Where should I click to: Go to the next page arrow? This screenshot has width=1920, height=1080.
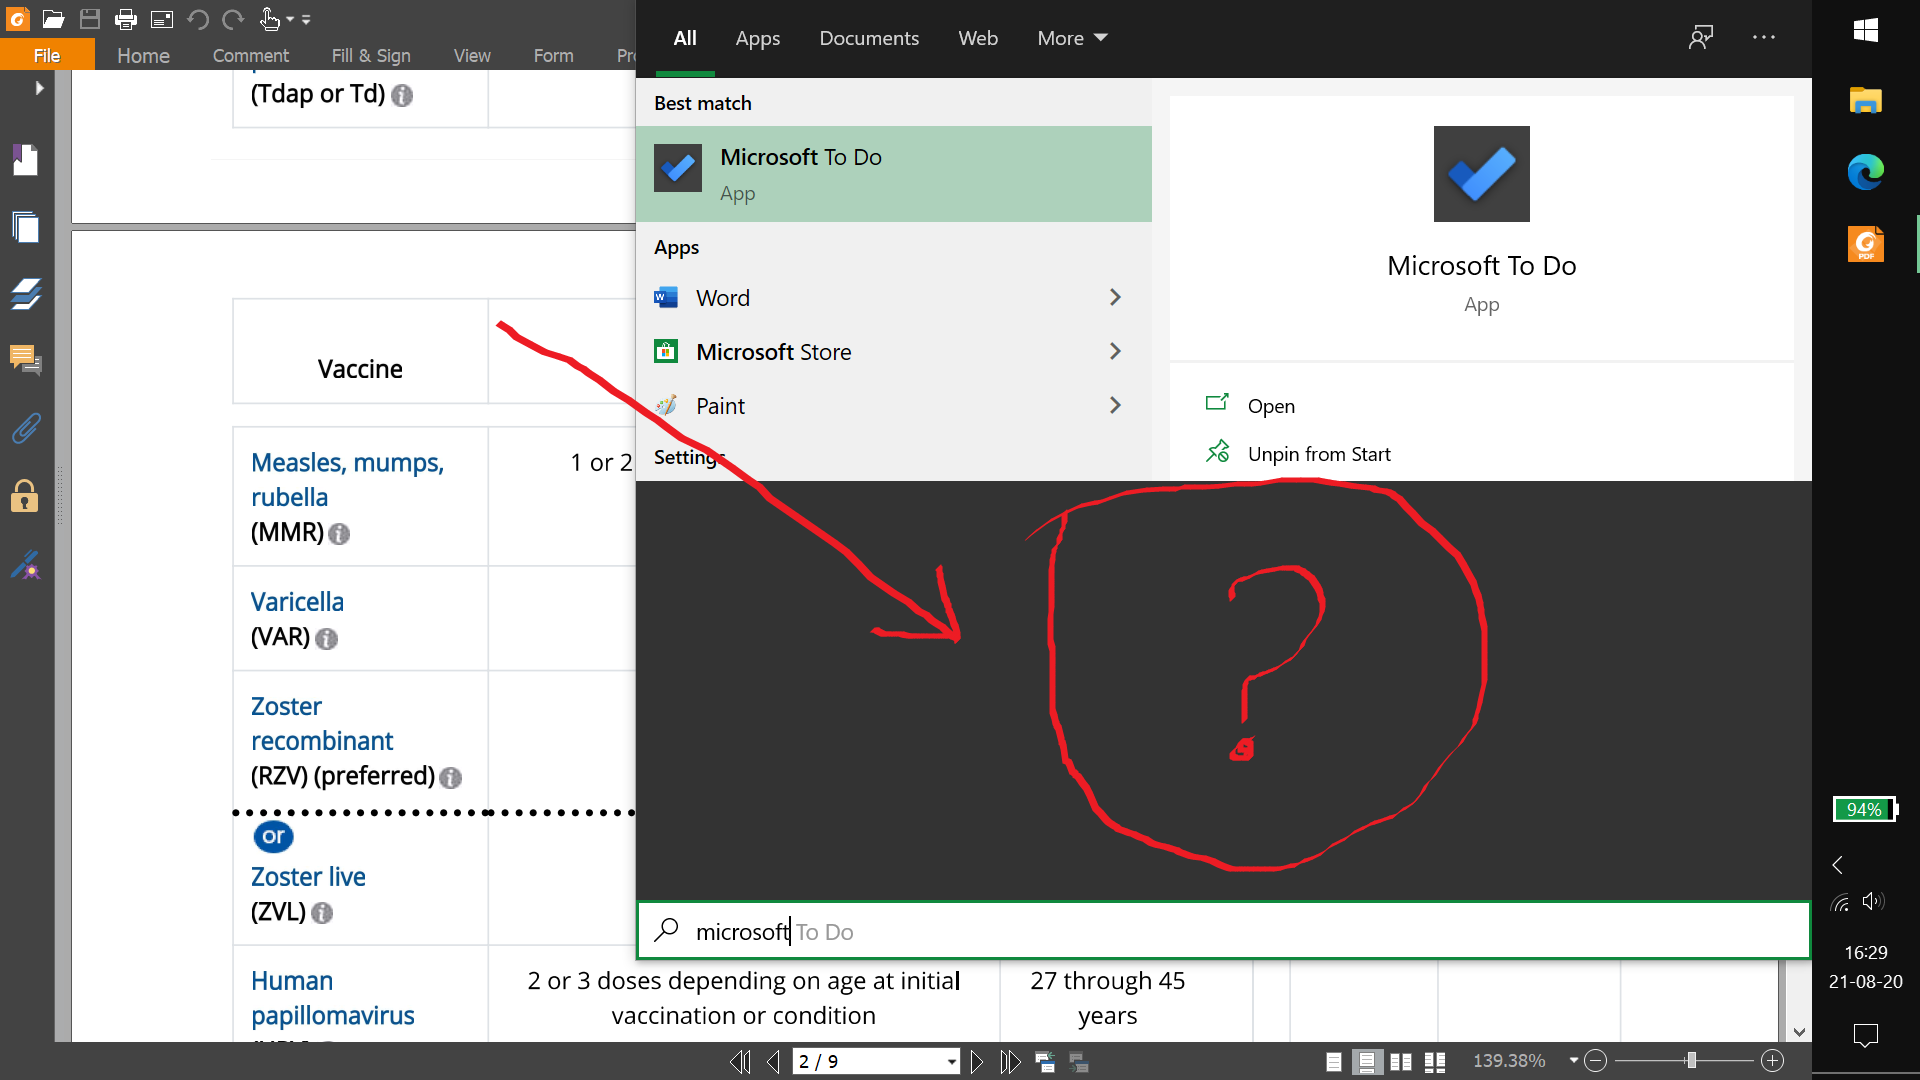977,1062
